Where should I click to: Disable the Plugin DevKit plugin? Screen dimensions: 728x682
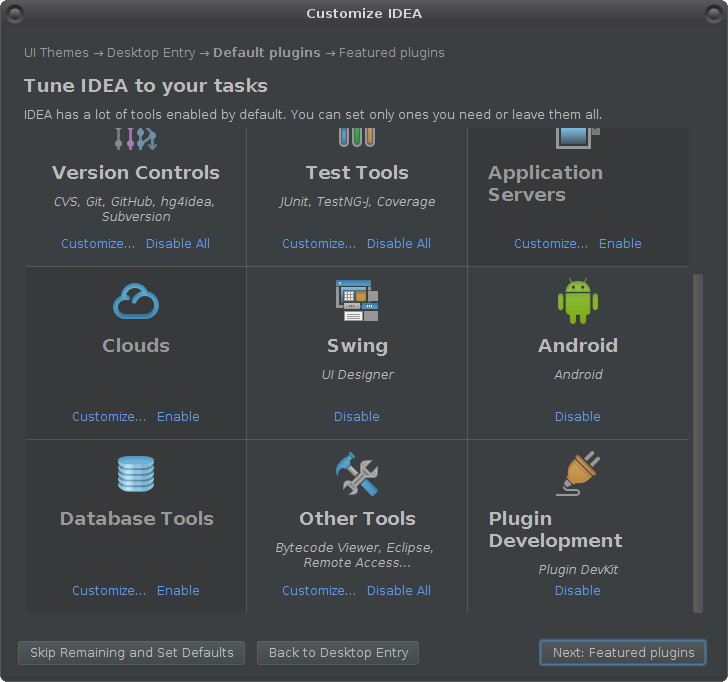pyautogui.click(x=578, y=591)
